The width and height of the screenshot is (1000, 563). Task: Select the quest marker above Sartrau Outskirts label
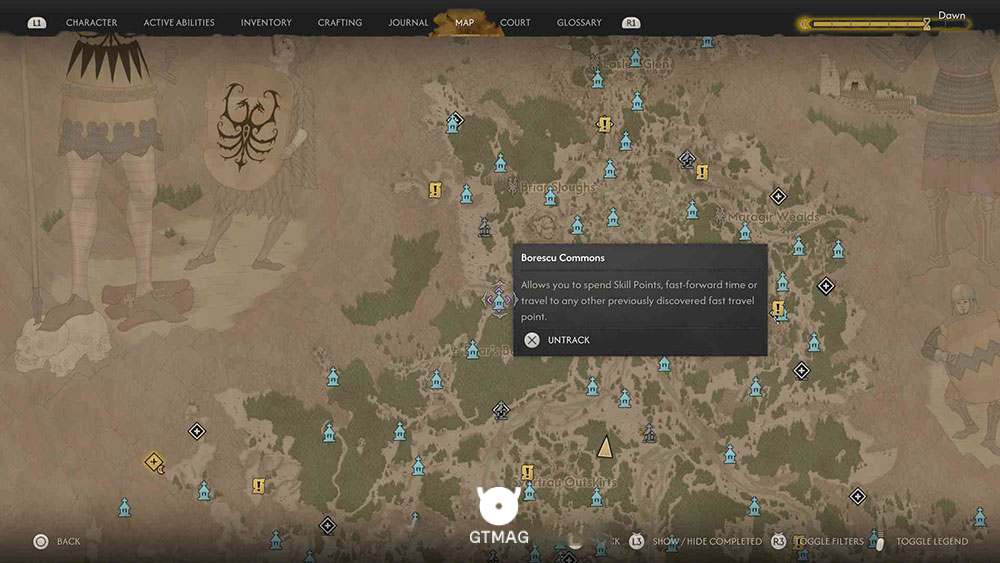(x=527, y=472)
